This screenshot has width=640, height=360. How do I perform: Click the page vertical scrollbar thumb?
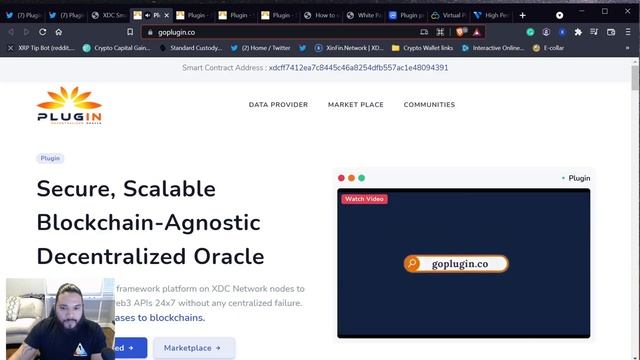coord(635,78)
